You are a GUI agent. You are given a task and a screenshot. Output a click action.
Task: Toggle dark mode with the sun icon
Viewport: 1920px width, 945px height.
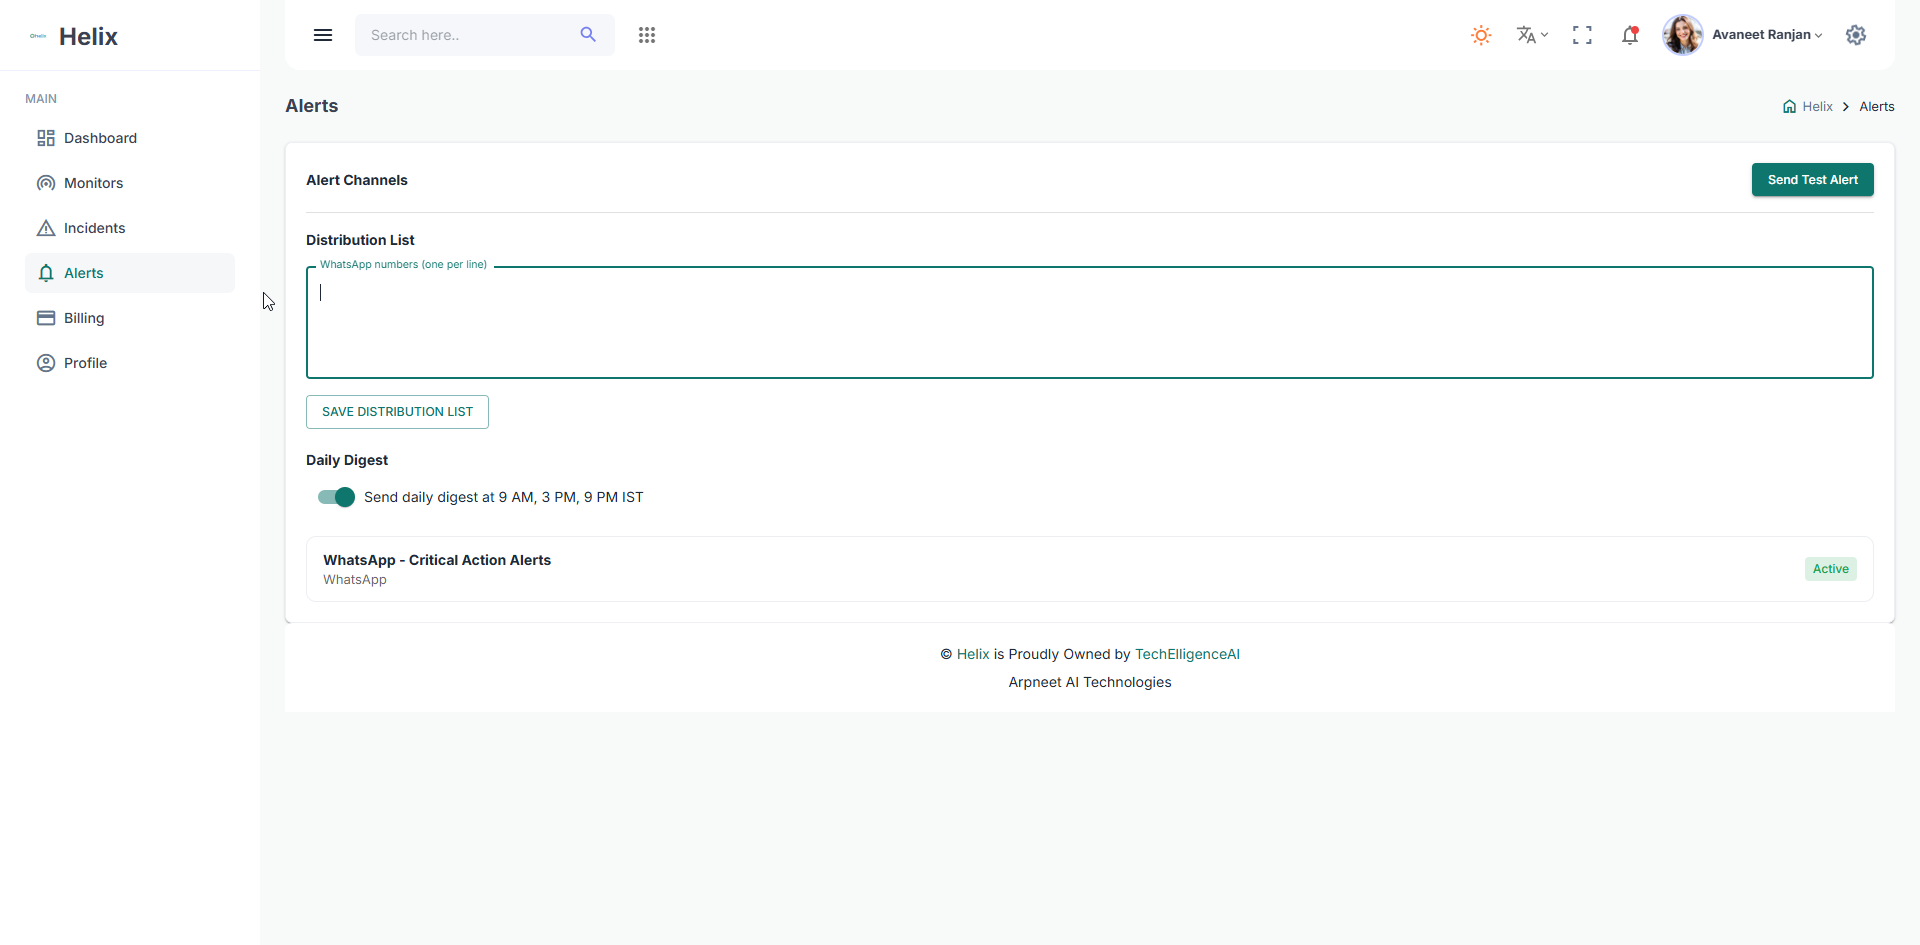(1480, 34)
